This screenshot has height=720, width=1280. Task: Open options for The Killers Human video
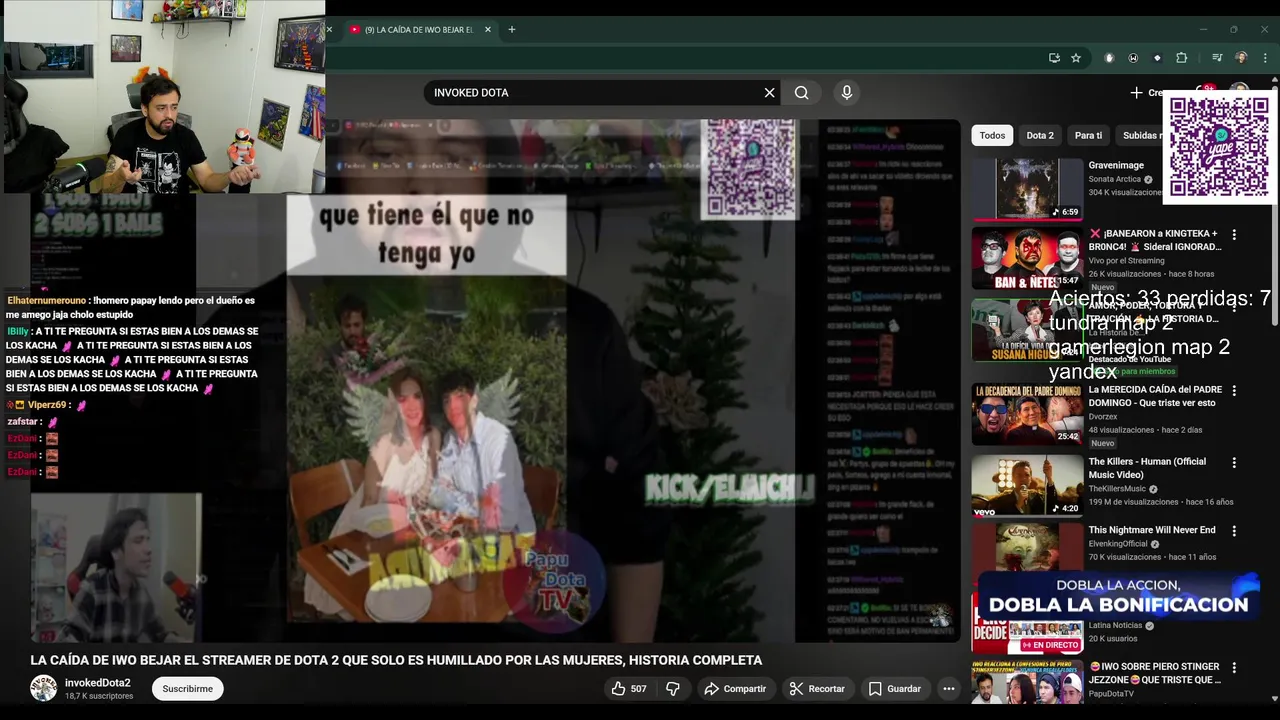tap(1234, 462)
